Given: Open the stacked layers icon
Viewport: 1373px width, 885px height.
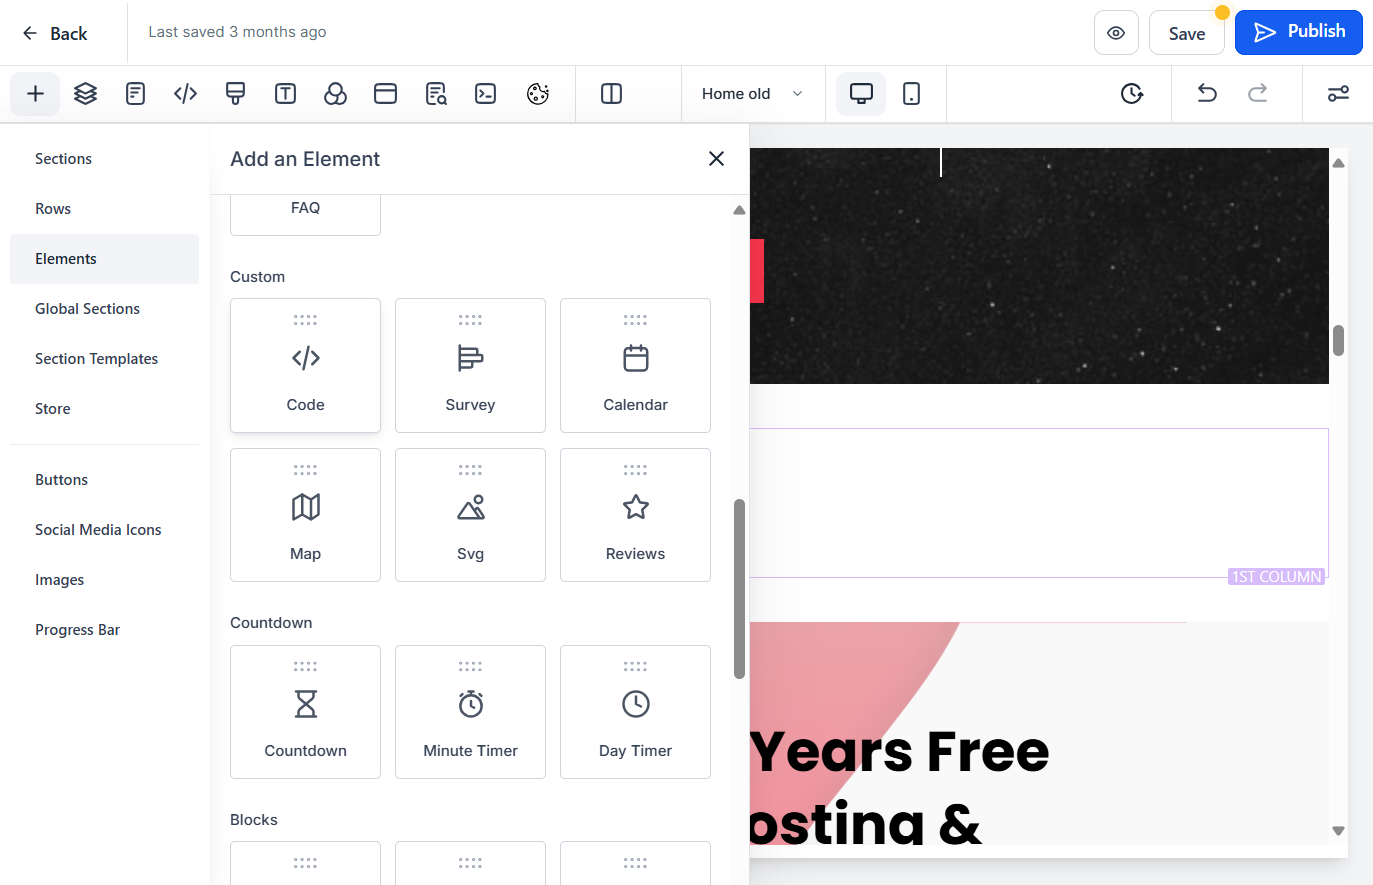Looking at the screenshot, I should 86,94.
